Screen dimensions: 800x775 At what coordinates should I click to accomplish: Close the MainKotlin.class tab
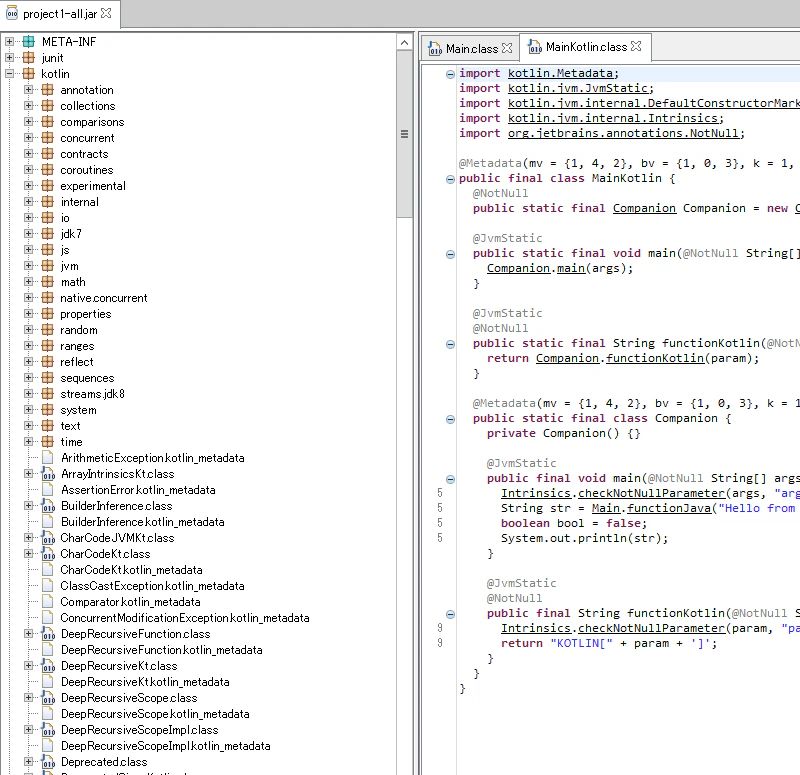tap(636, 46)
